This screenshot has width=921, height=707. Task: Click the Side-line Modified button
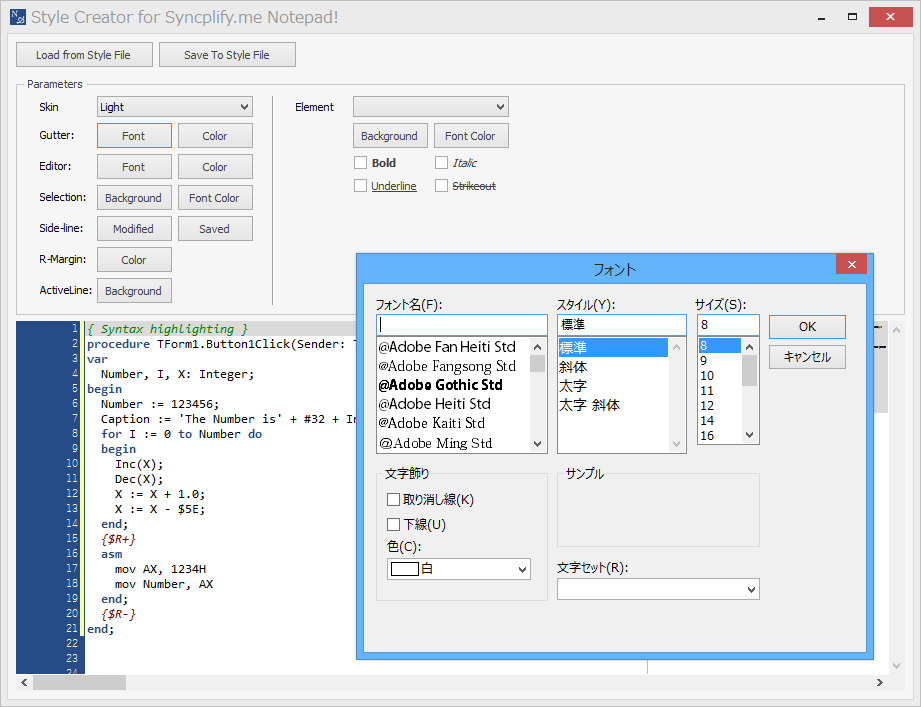(x=134, y=229)
